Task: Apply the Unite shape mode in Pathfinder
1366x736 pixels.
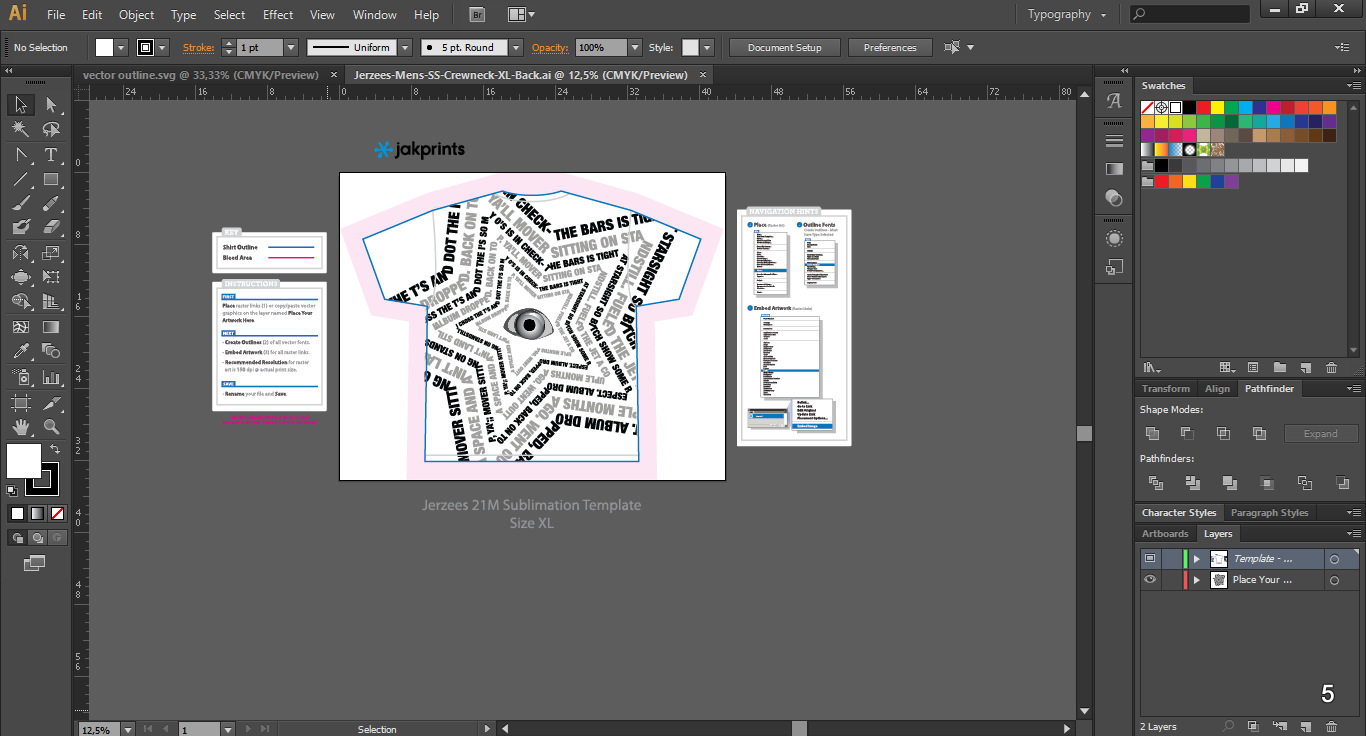Action: coord(1153,433)
